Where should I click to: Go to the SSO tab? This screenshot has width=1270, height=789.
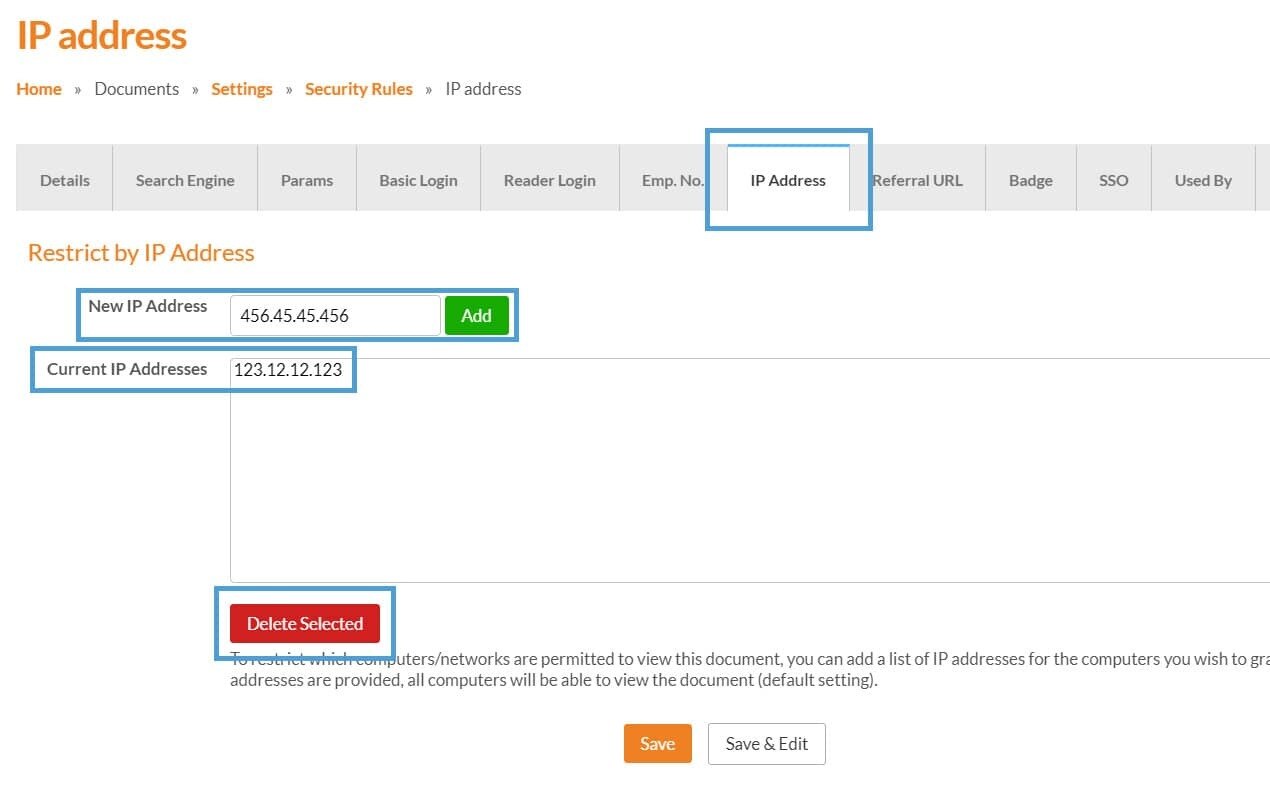[x=1113, y=181]
